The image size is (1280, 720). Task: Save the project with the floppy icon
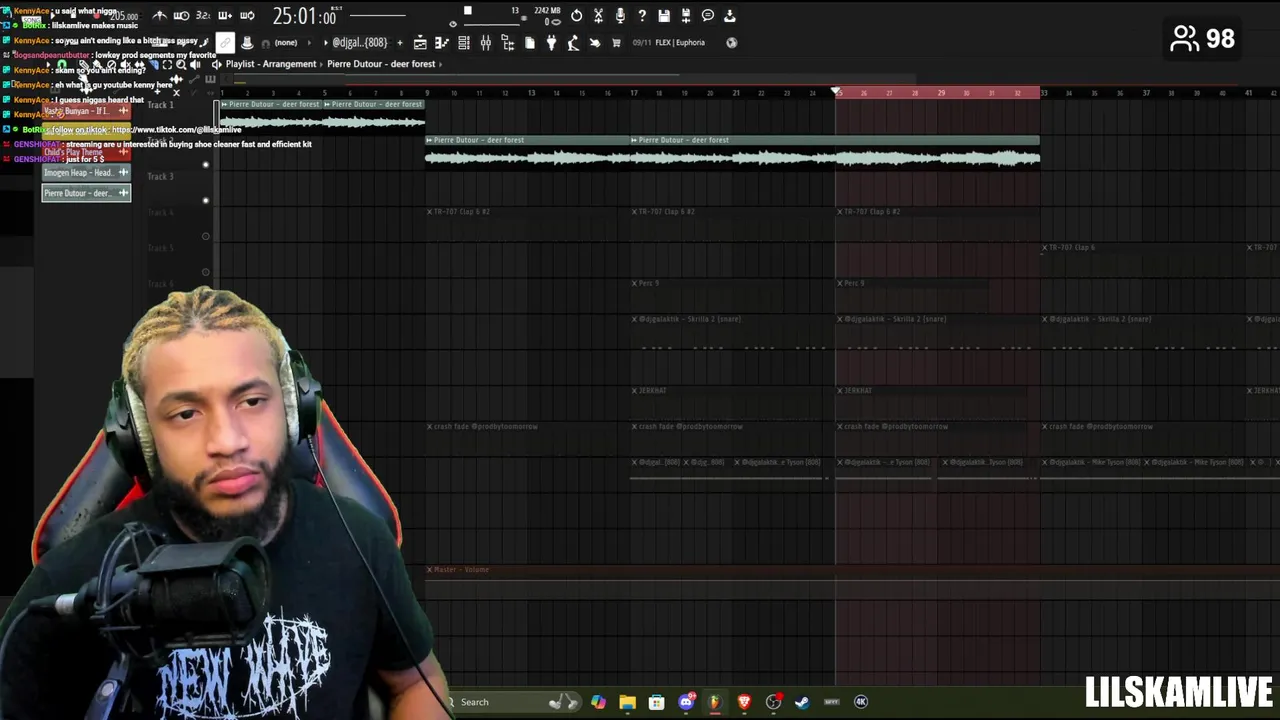pyautogui.click(x=664, y=16)
